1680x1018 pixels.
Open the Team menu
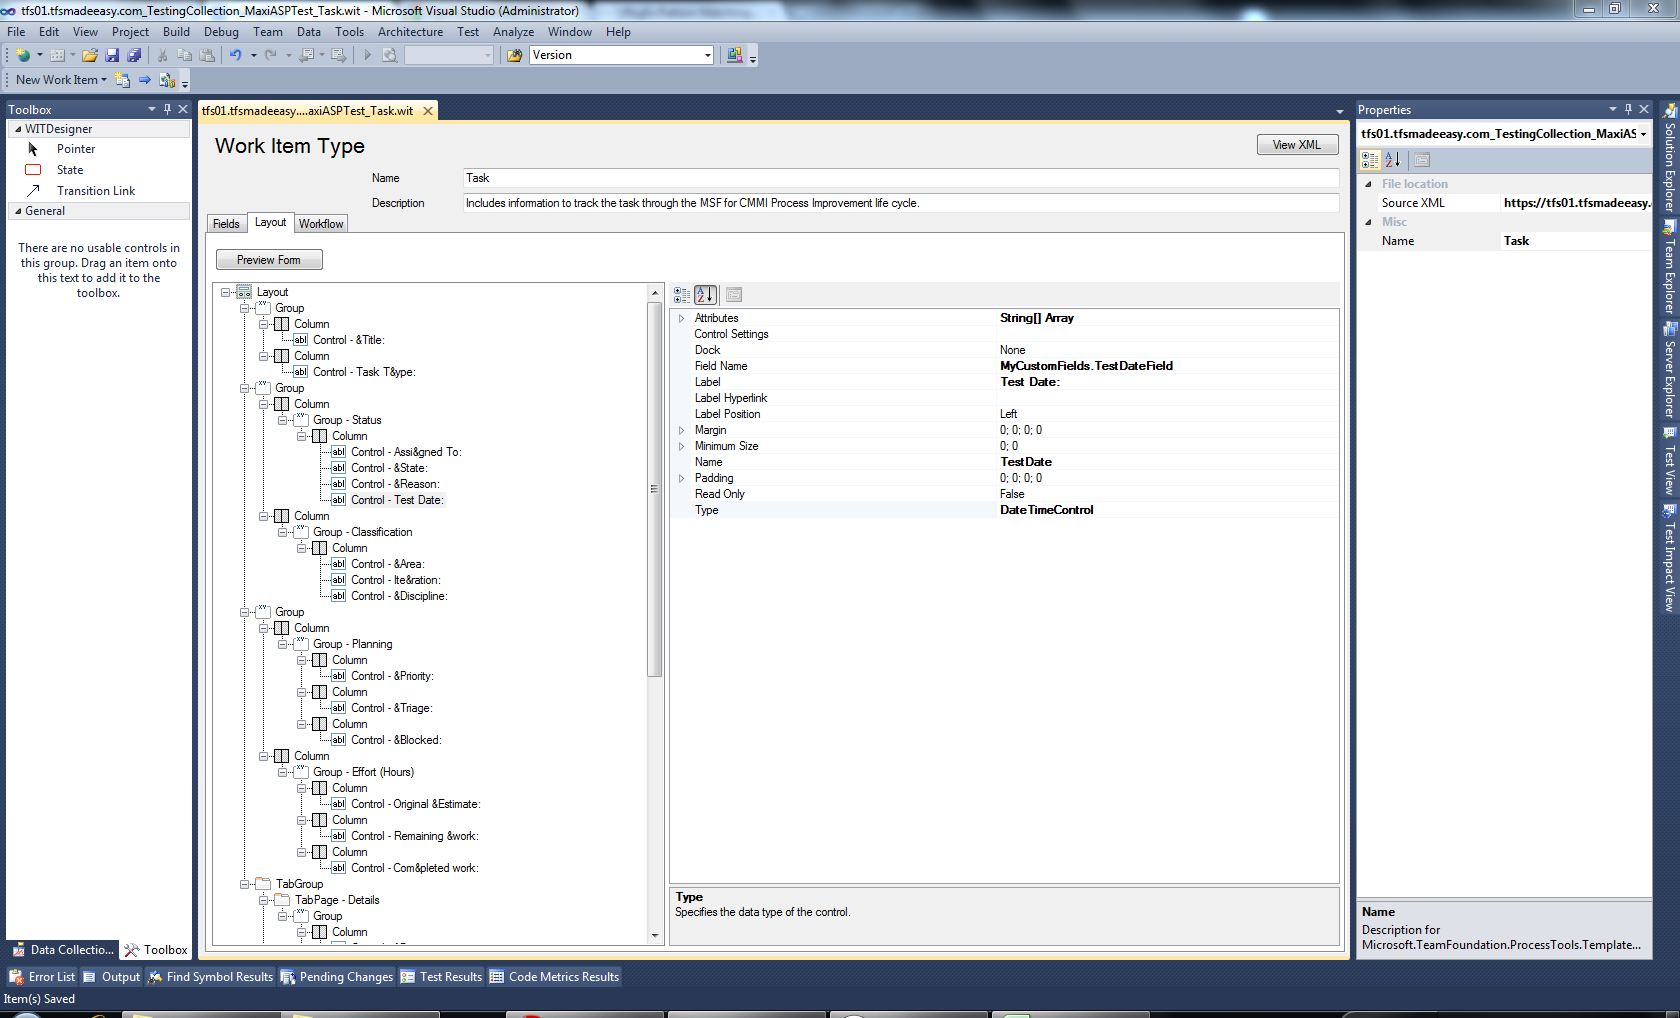(267, 32)
